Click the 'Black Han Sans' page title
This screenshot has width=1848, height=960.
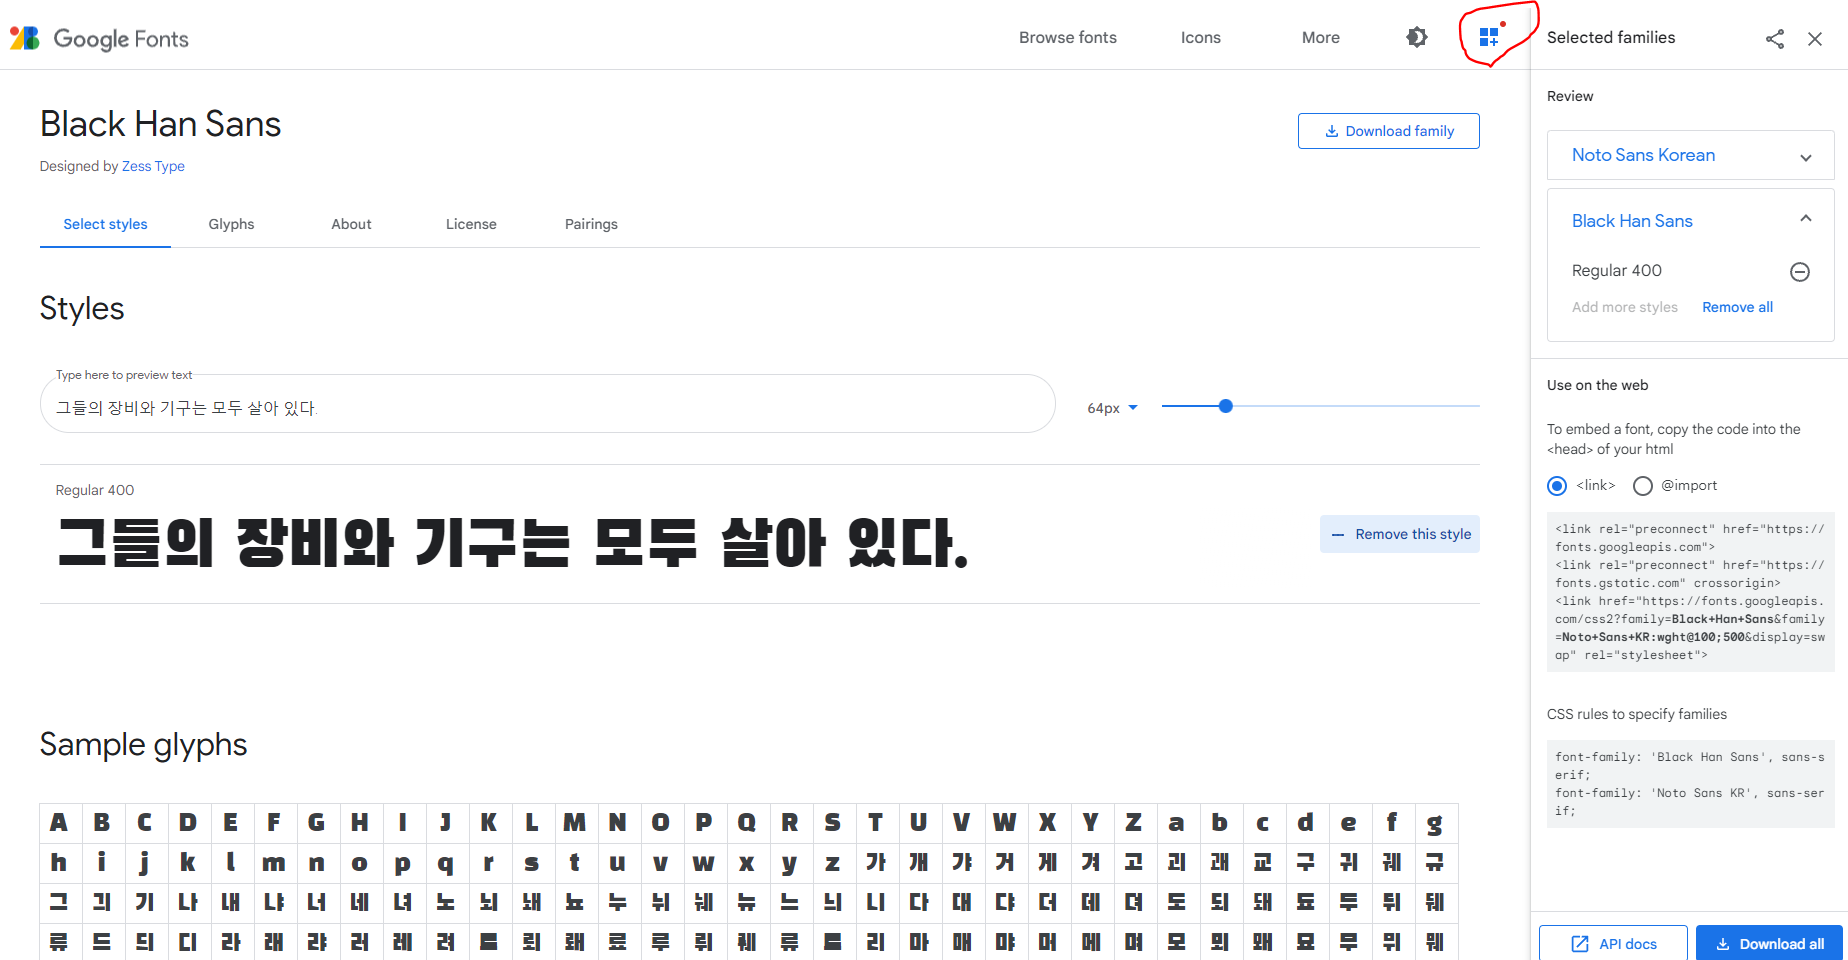point(161,124)
